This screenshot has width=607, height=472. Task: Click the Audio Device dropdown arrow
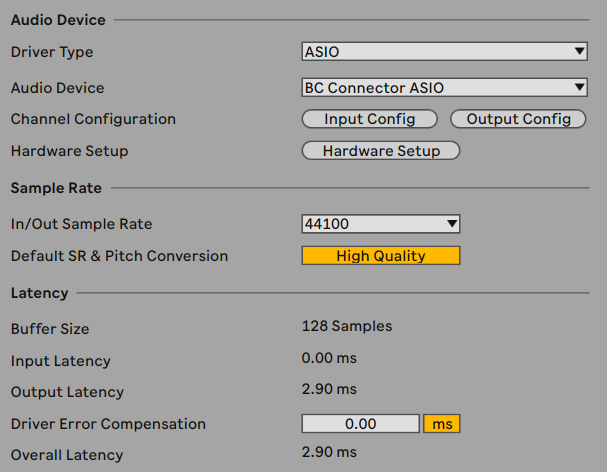click(579, 87)
